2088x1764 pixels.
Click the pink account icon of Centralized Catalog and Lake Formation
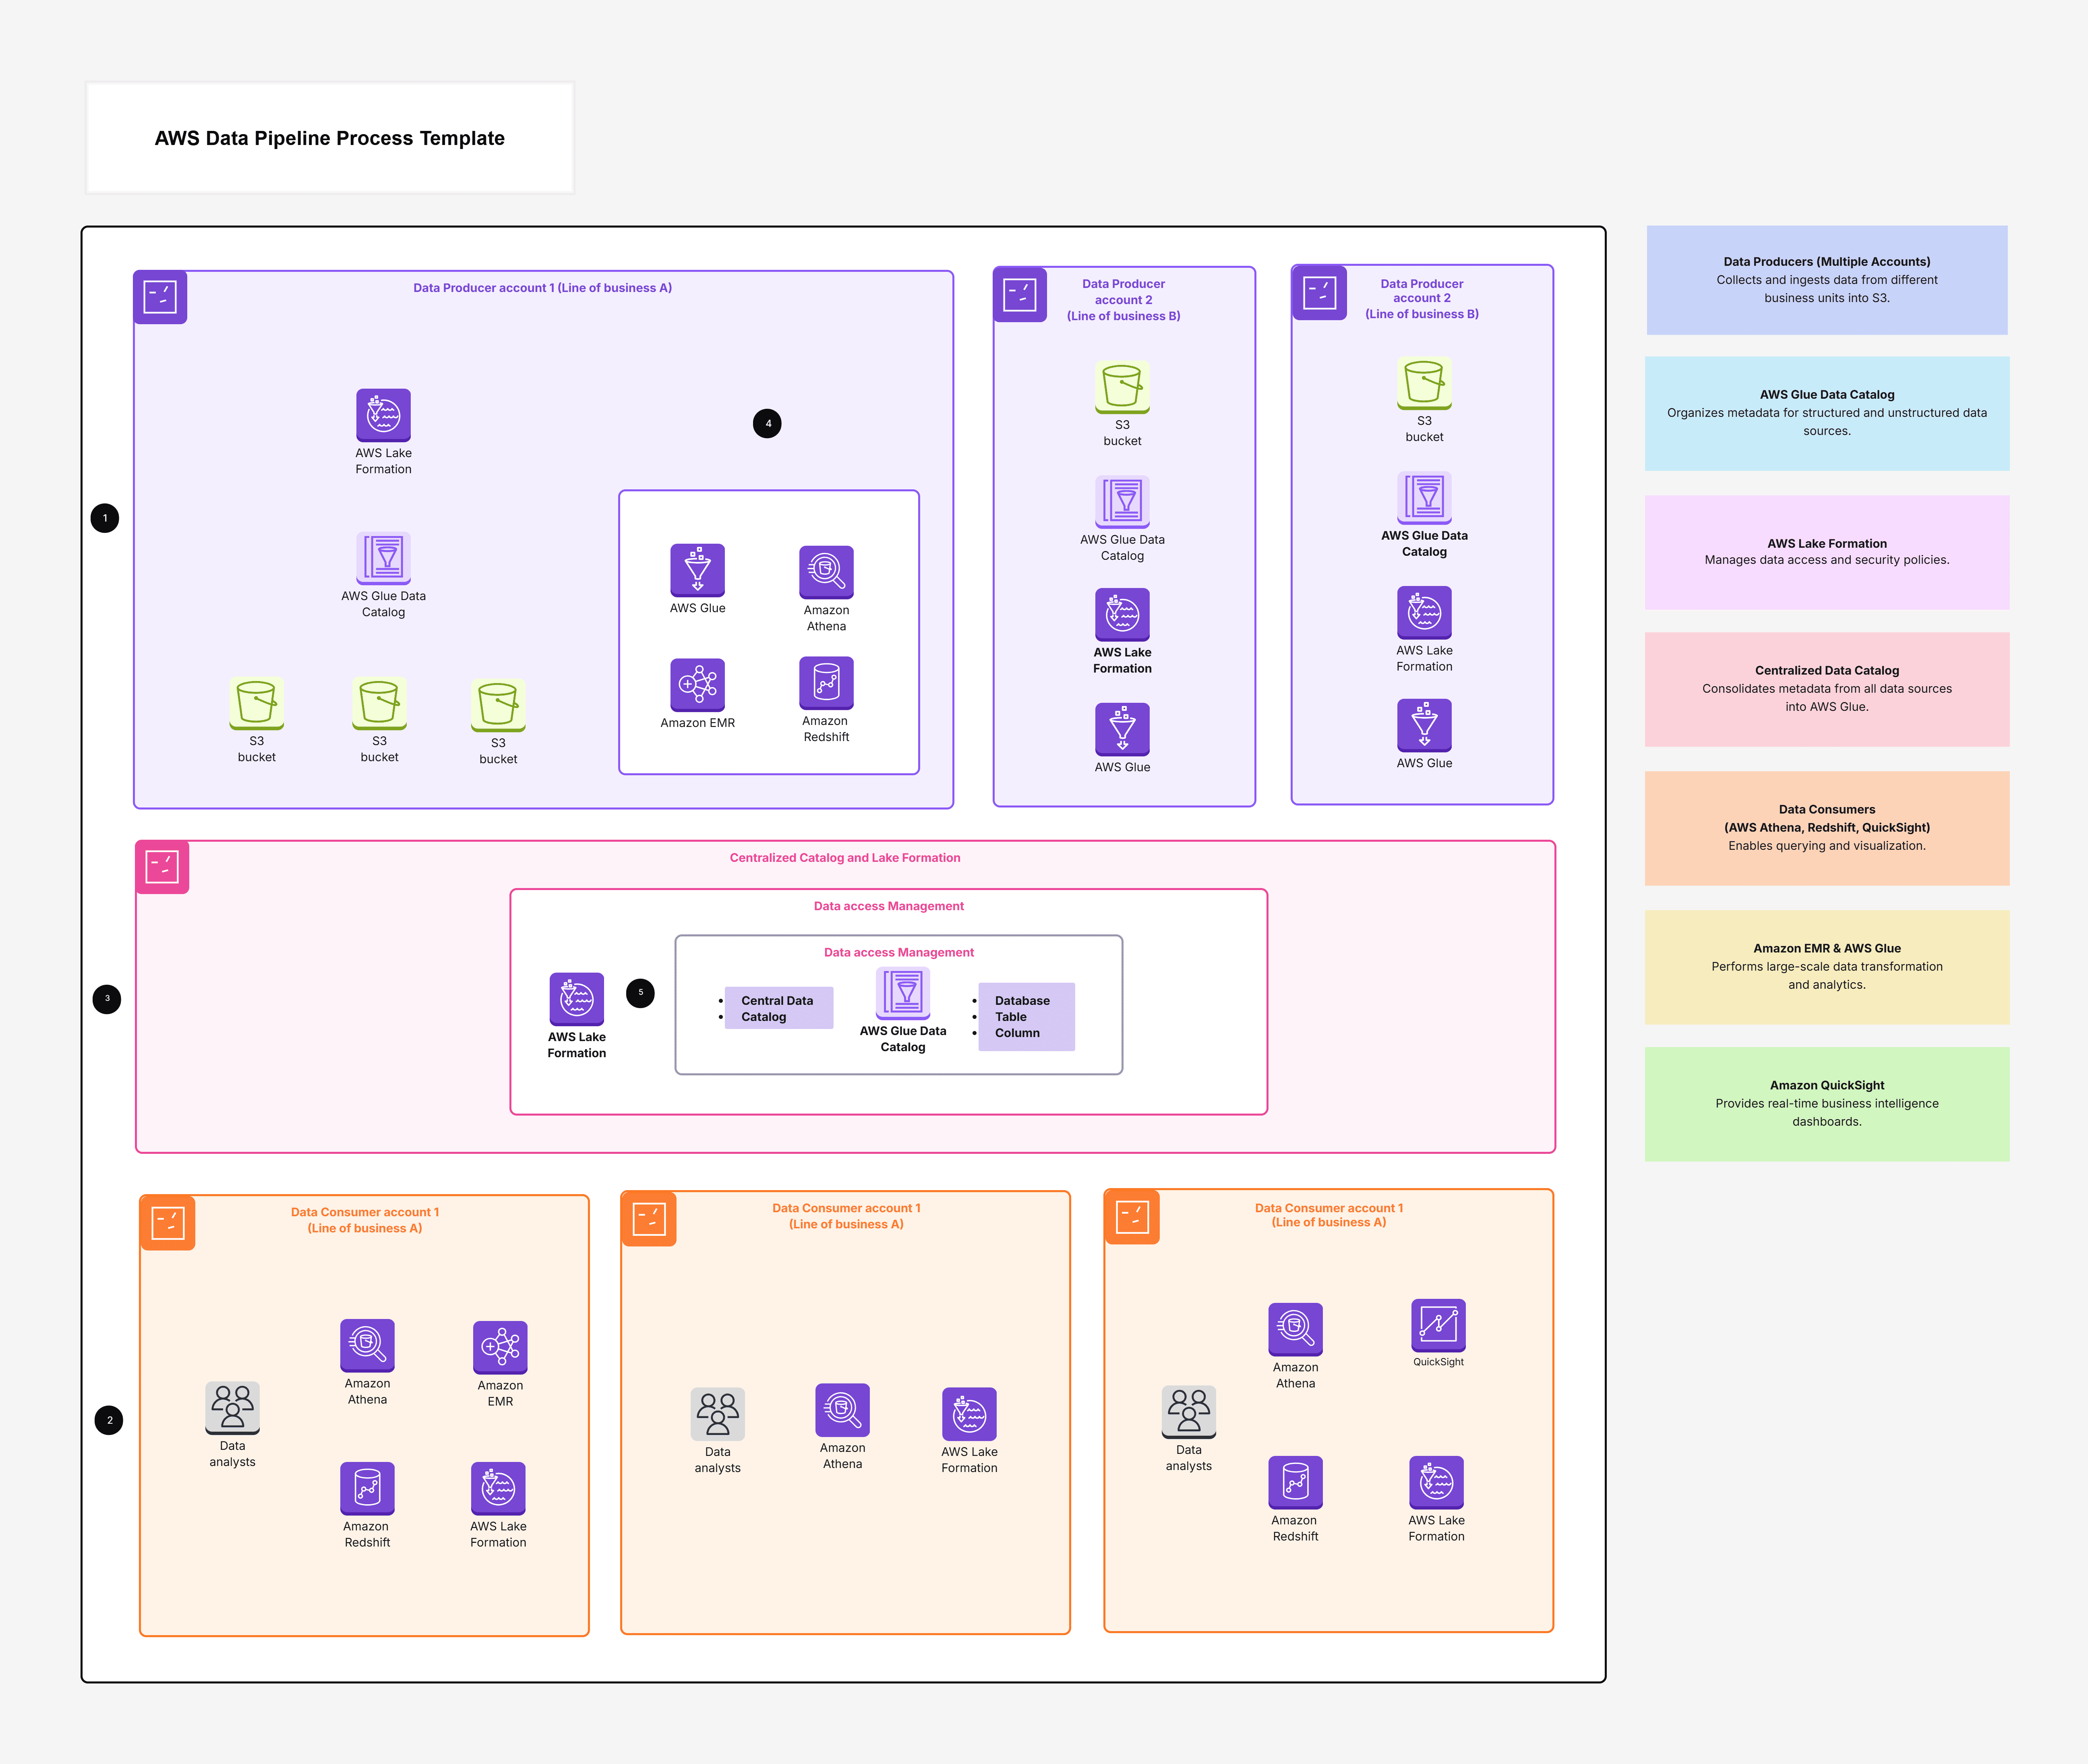click(162, 867)
